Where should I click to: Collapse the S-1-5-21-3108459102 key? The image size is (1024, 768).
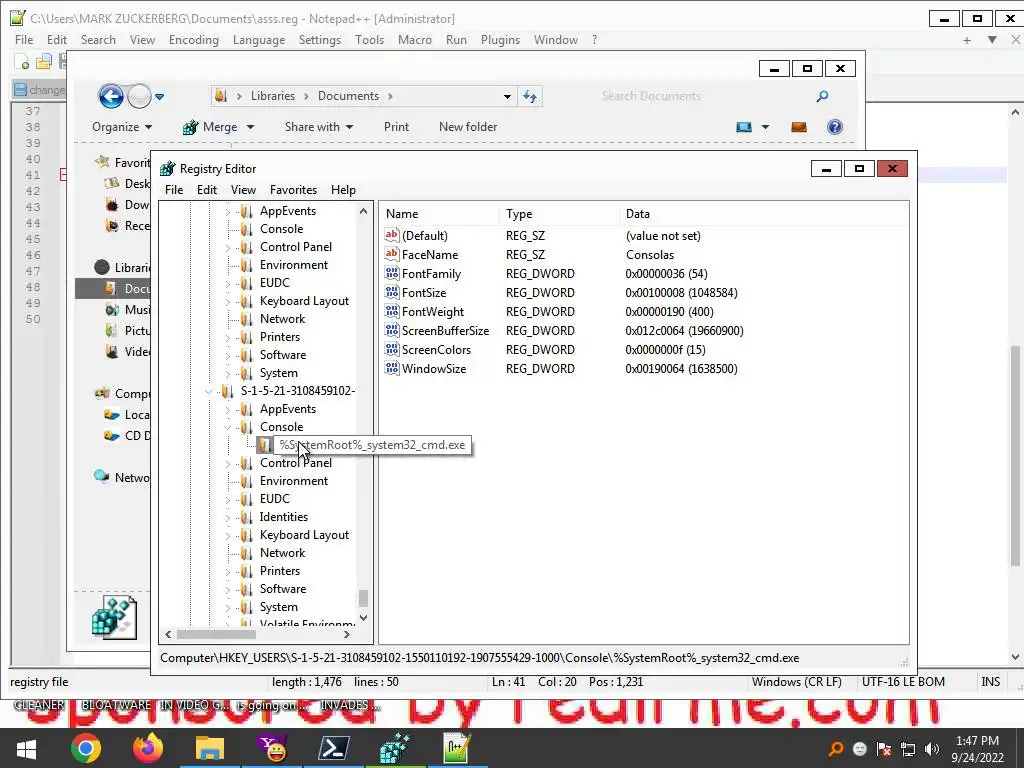point(208,391)
